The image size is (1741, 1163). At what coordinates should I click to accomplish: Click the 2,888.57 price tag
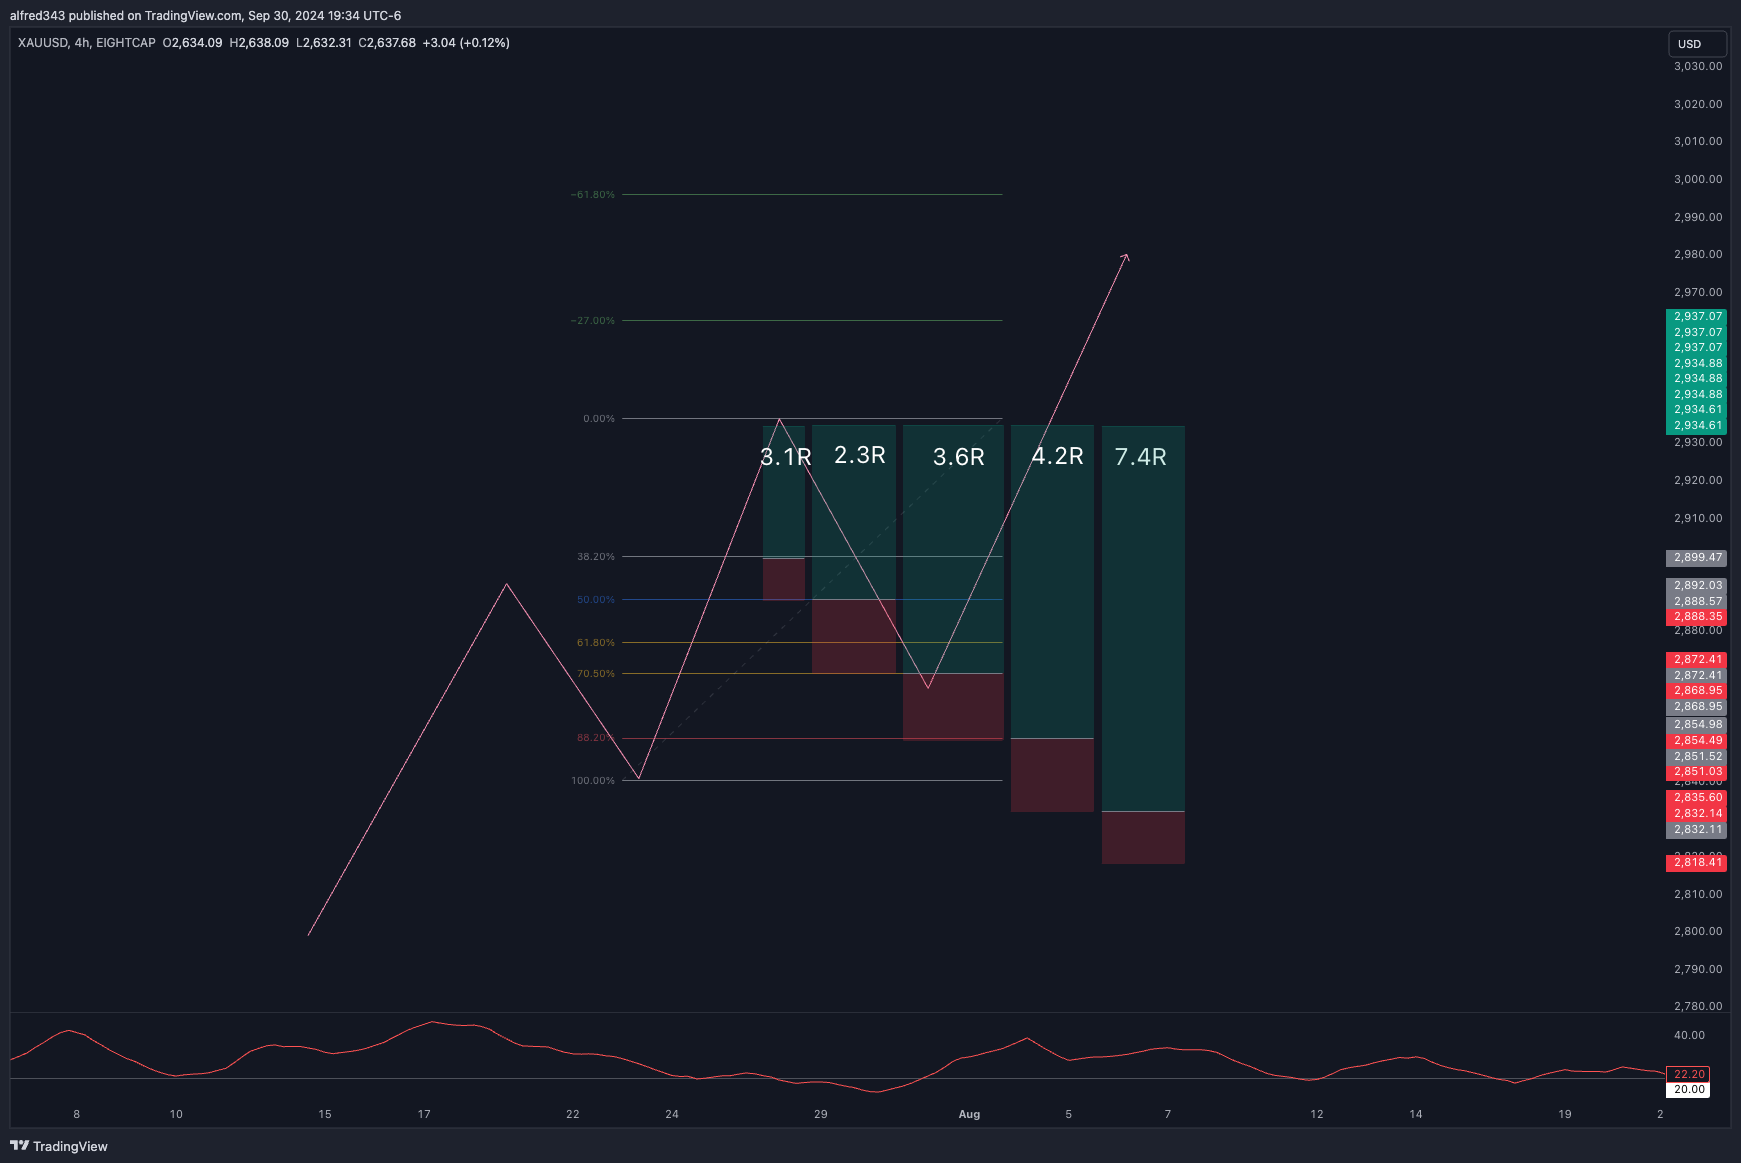(x=1696, y=602)
